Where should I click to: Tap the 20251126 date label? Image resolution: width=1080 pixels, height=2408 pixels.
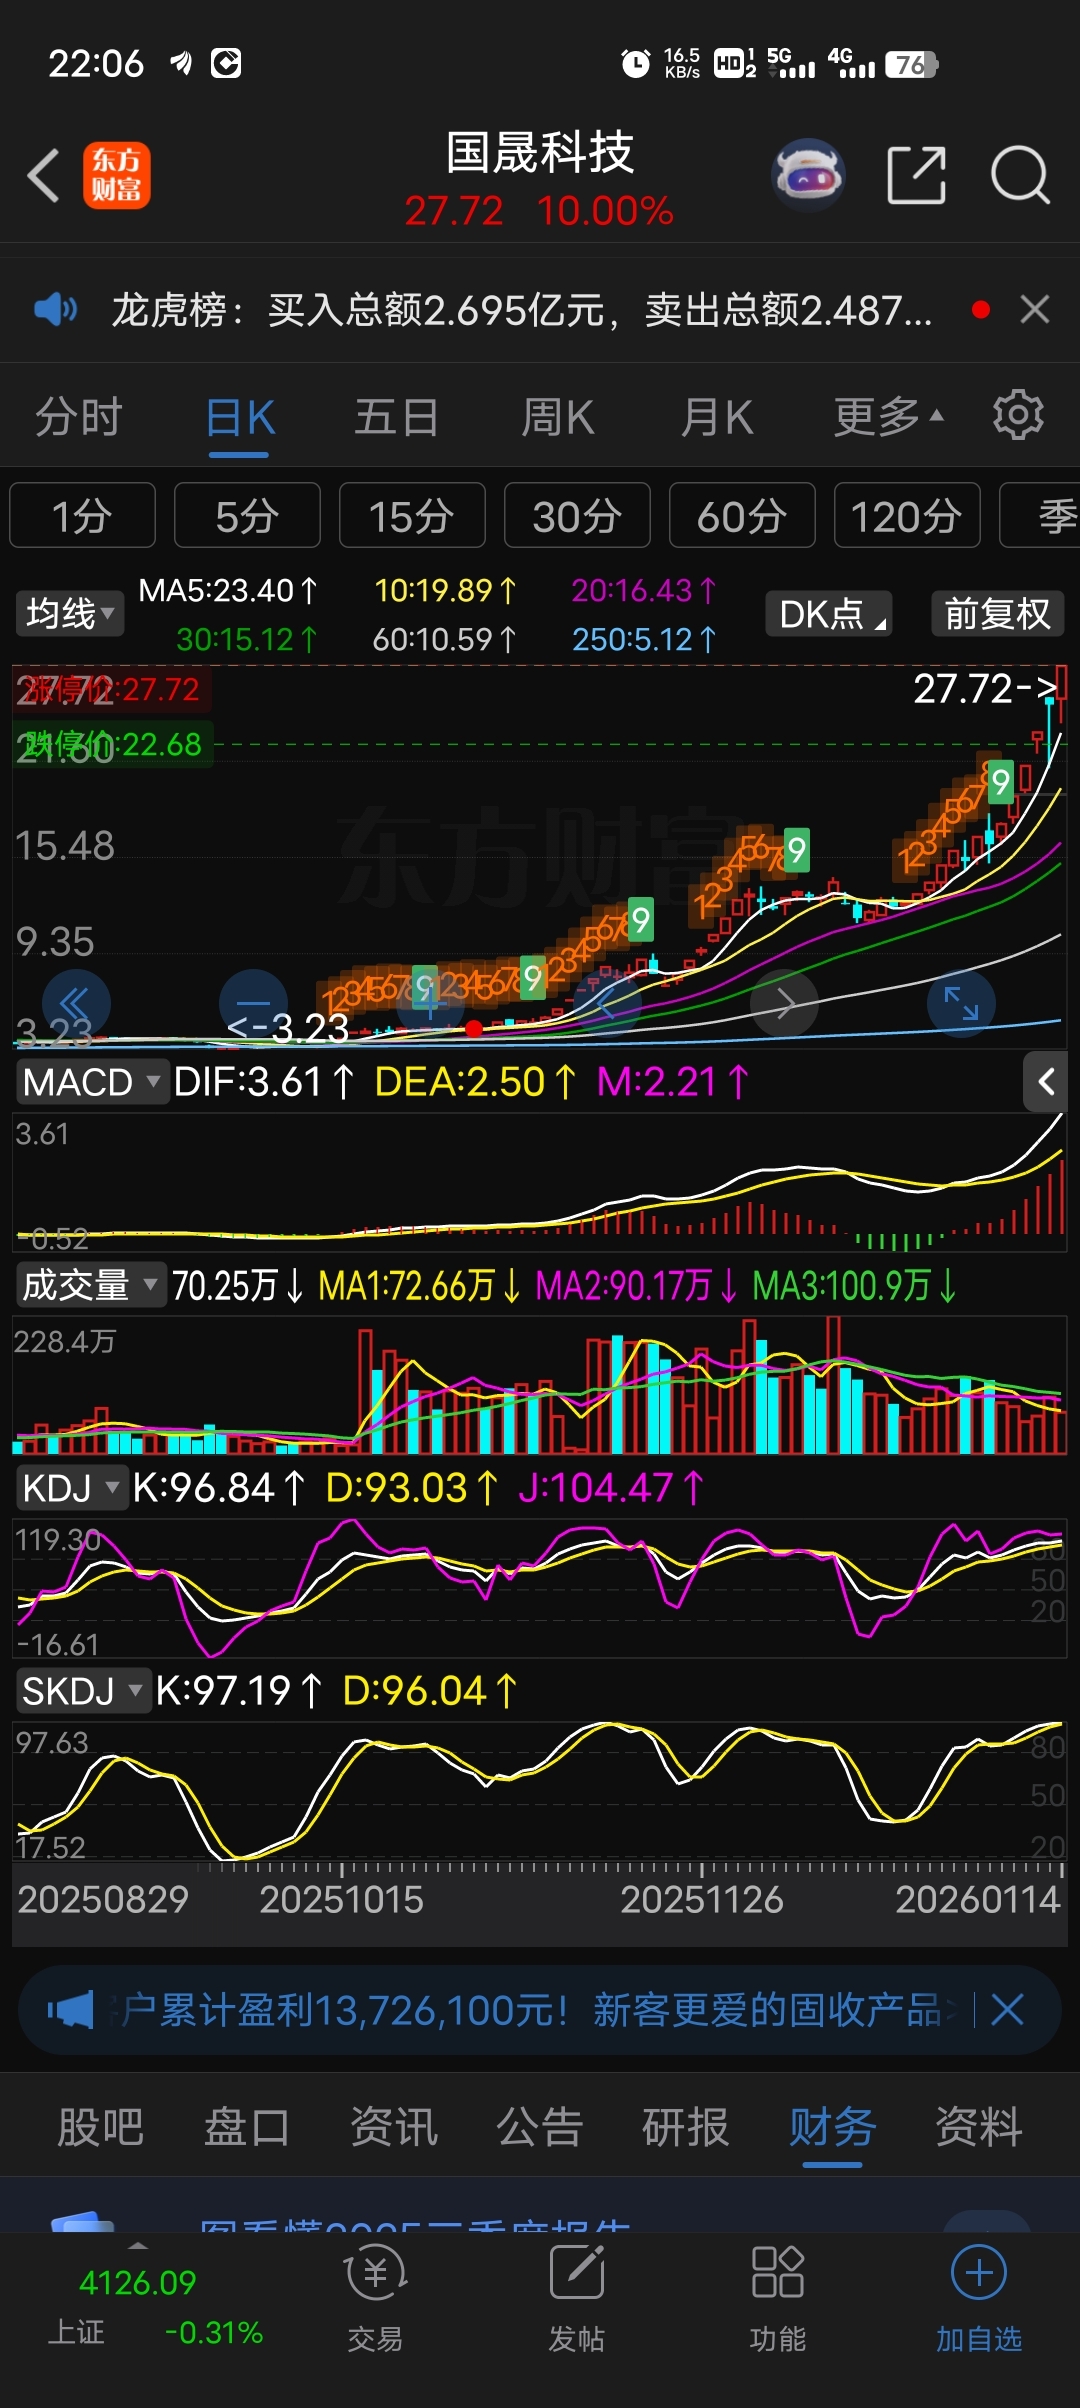[x=702, y=1899]
